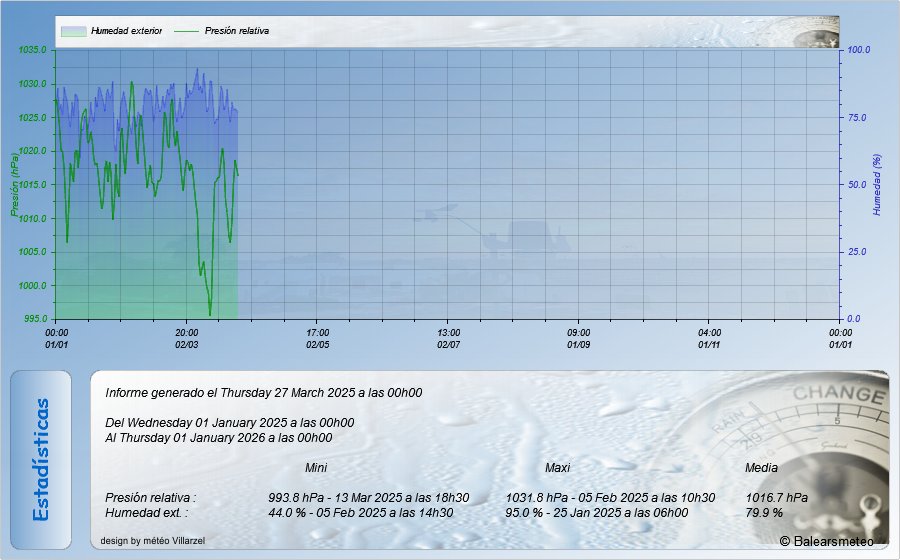Select the 'Informe generado el Thursday 27 March' line
Screen dimensions: 900x560
pyautogui.click(x=263, y=393)
